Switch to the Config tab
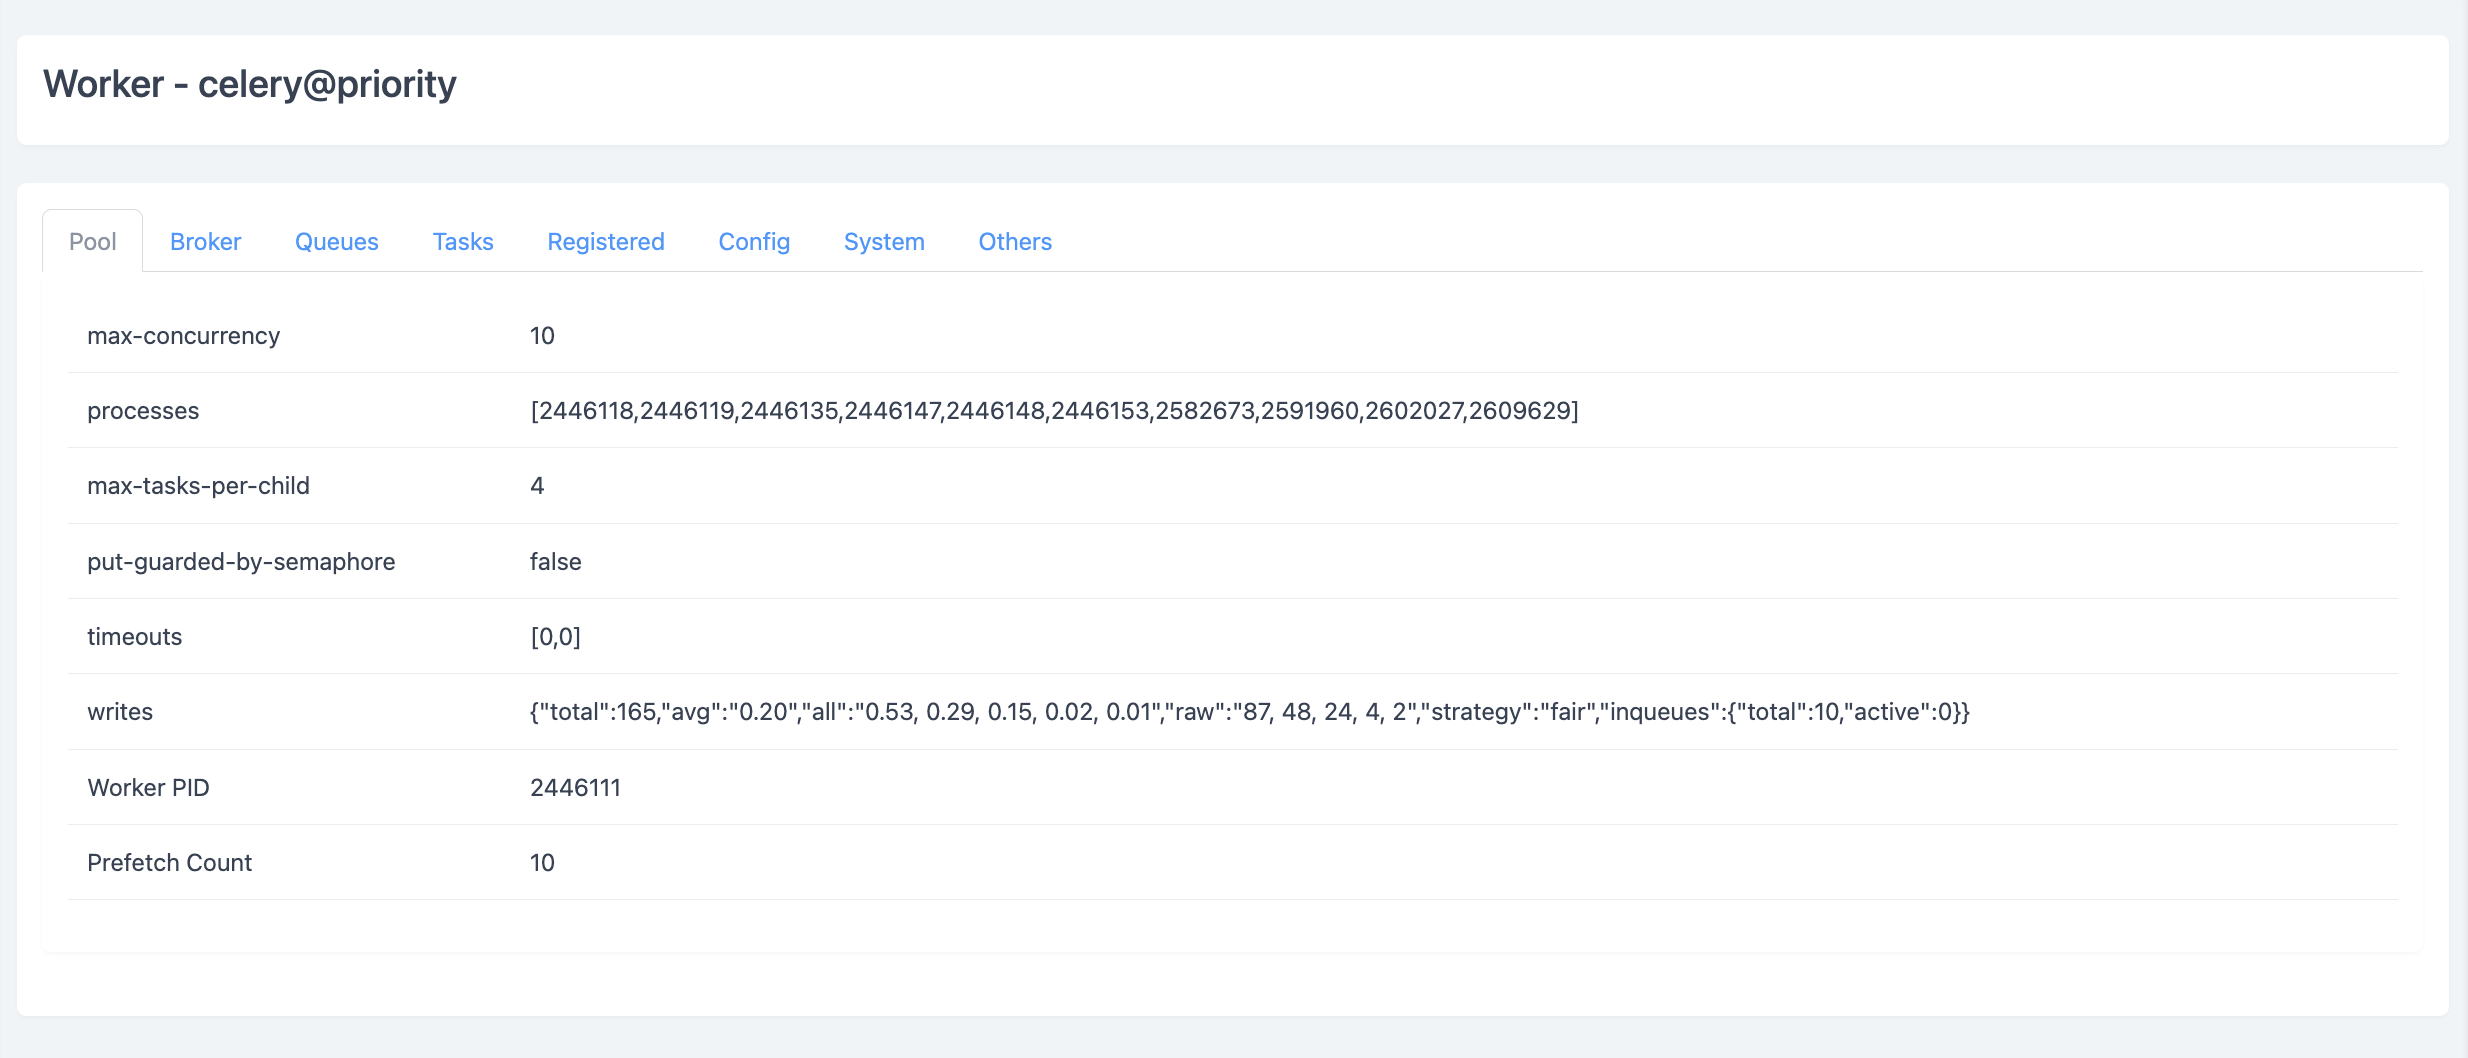The width and height of the screenshot is (2468, 1058). tap(754, 242)
